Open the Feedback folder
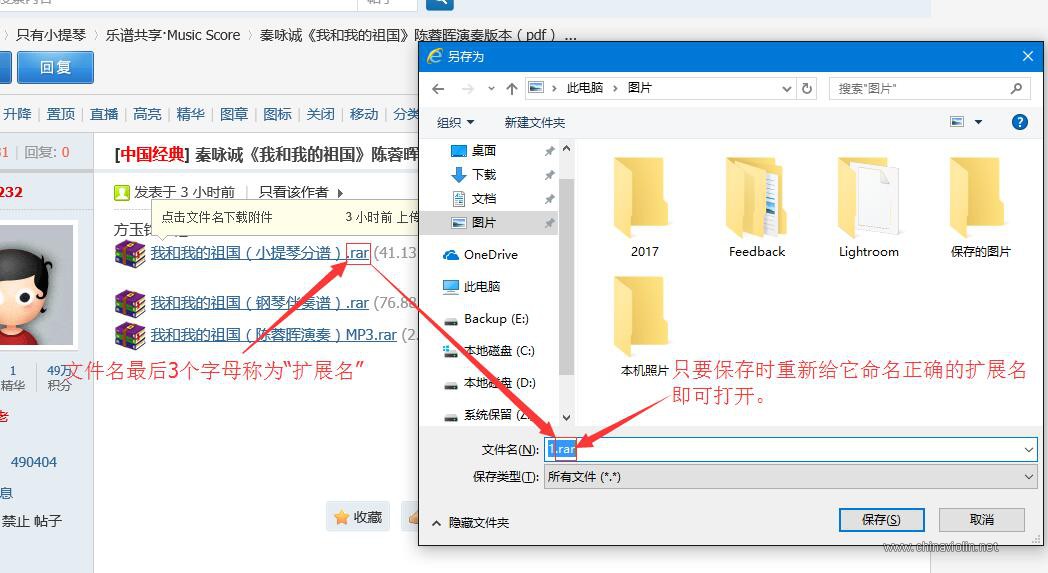This screenshot has width=1048, height=573. 756,207
